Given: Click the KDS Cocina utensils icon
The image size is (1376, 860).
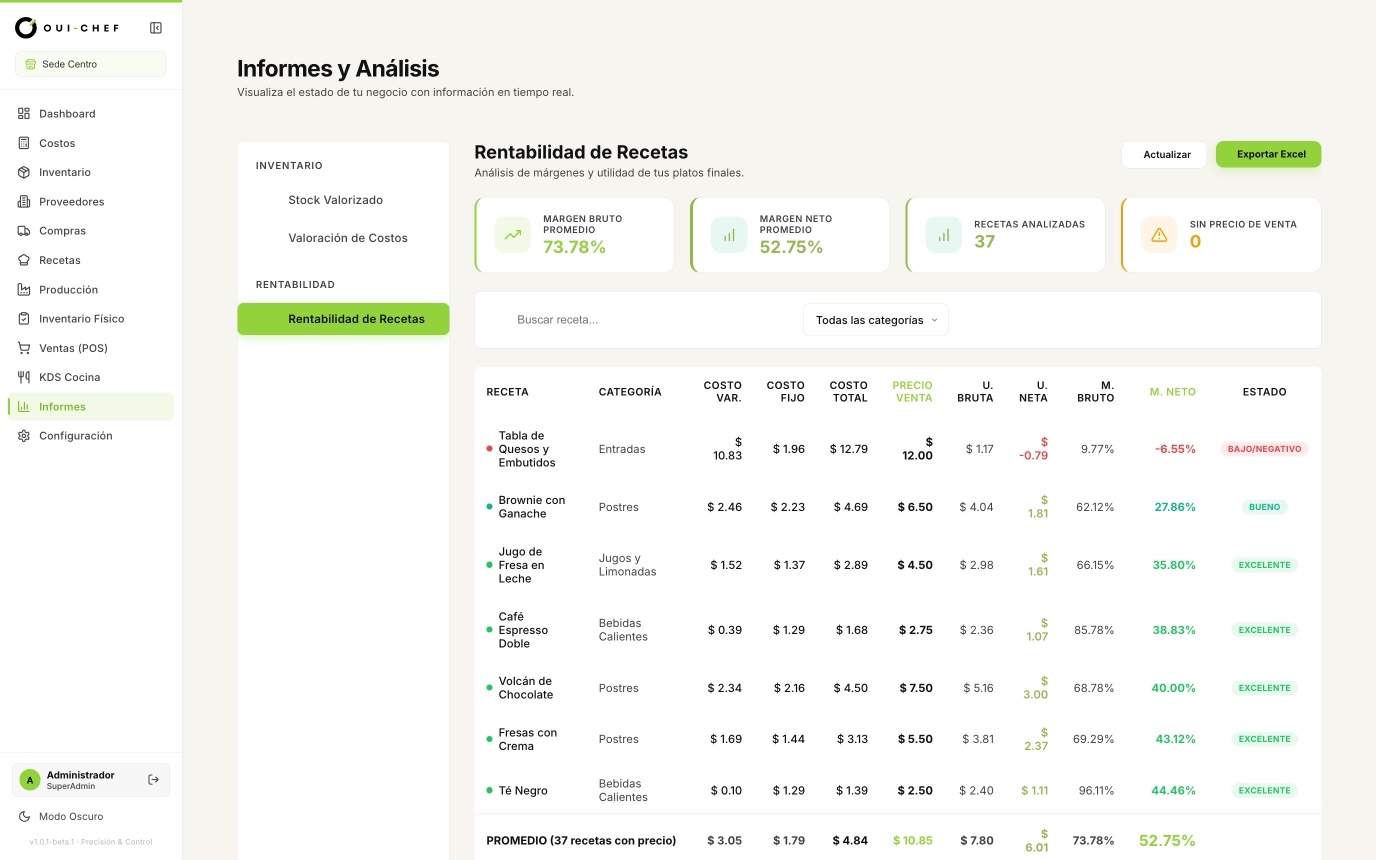Looking at the screenshot, I should (x=24, y=377).
